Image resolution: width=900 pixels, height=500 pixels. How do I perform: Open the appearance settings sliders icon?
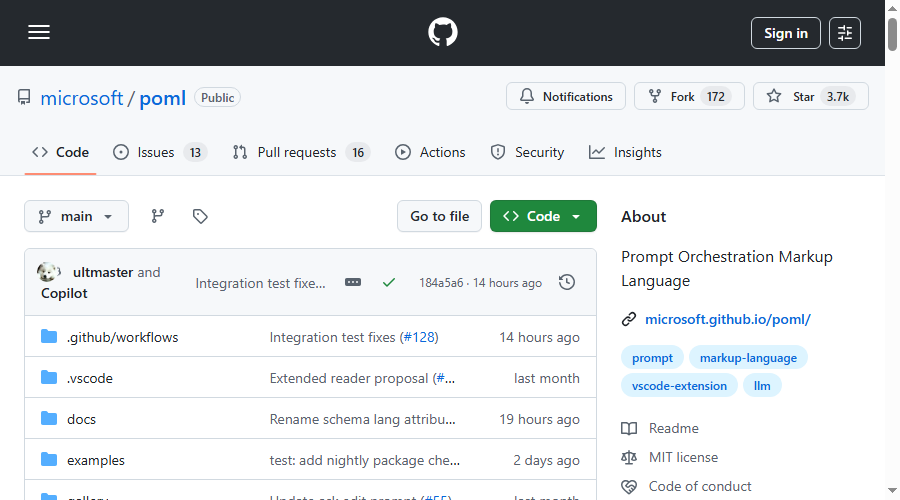[844, 33]
